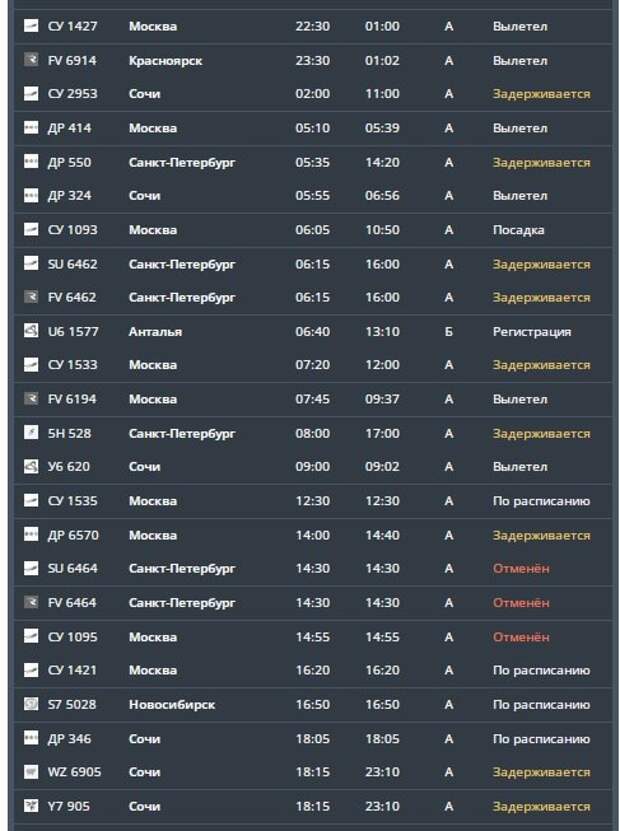Click Красноярск destination of FV 6914
The image size is (620, 831).
coord(165,61)
